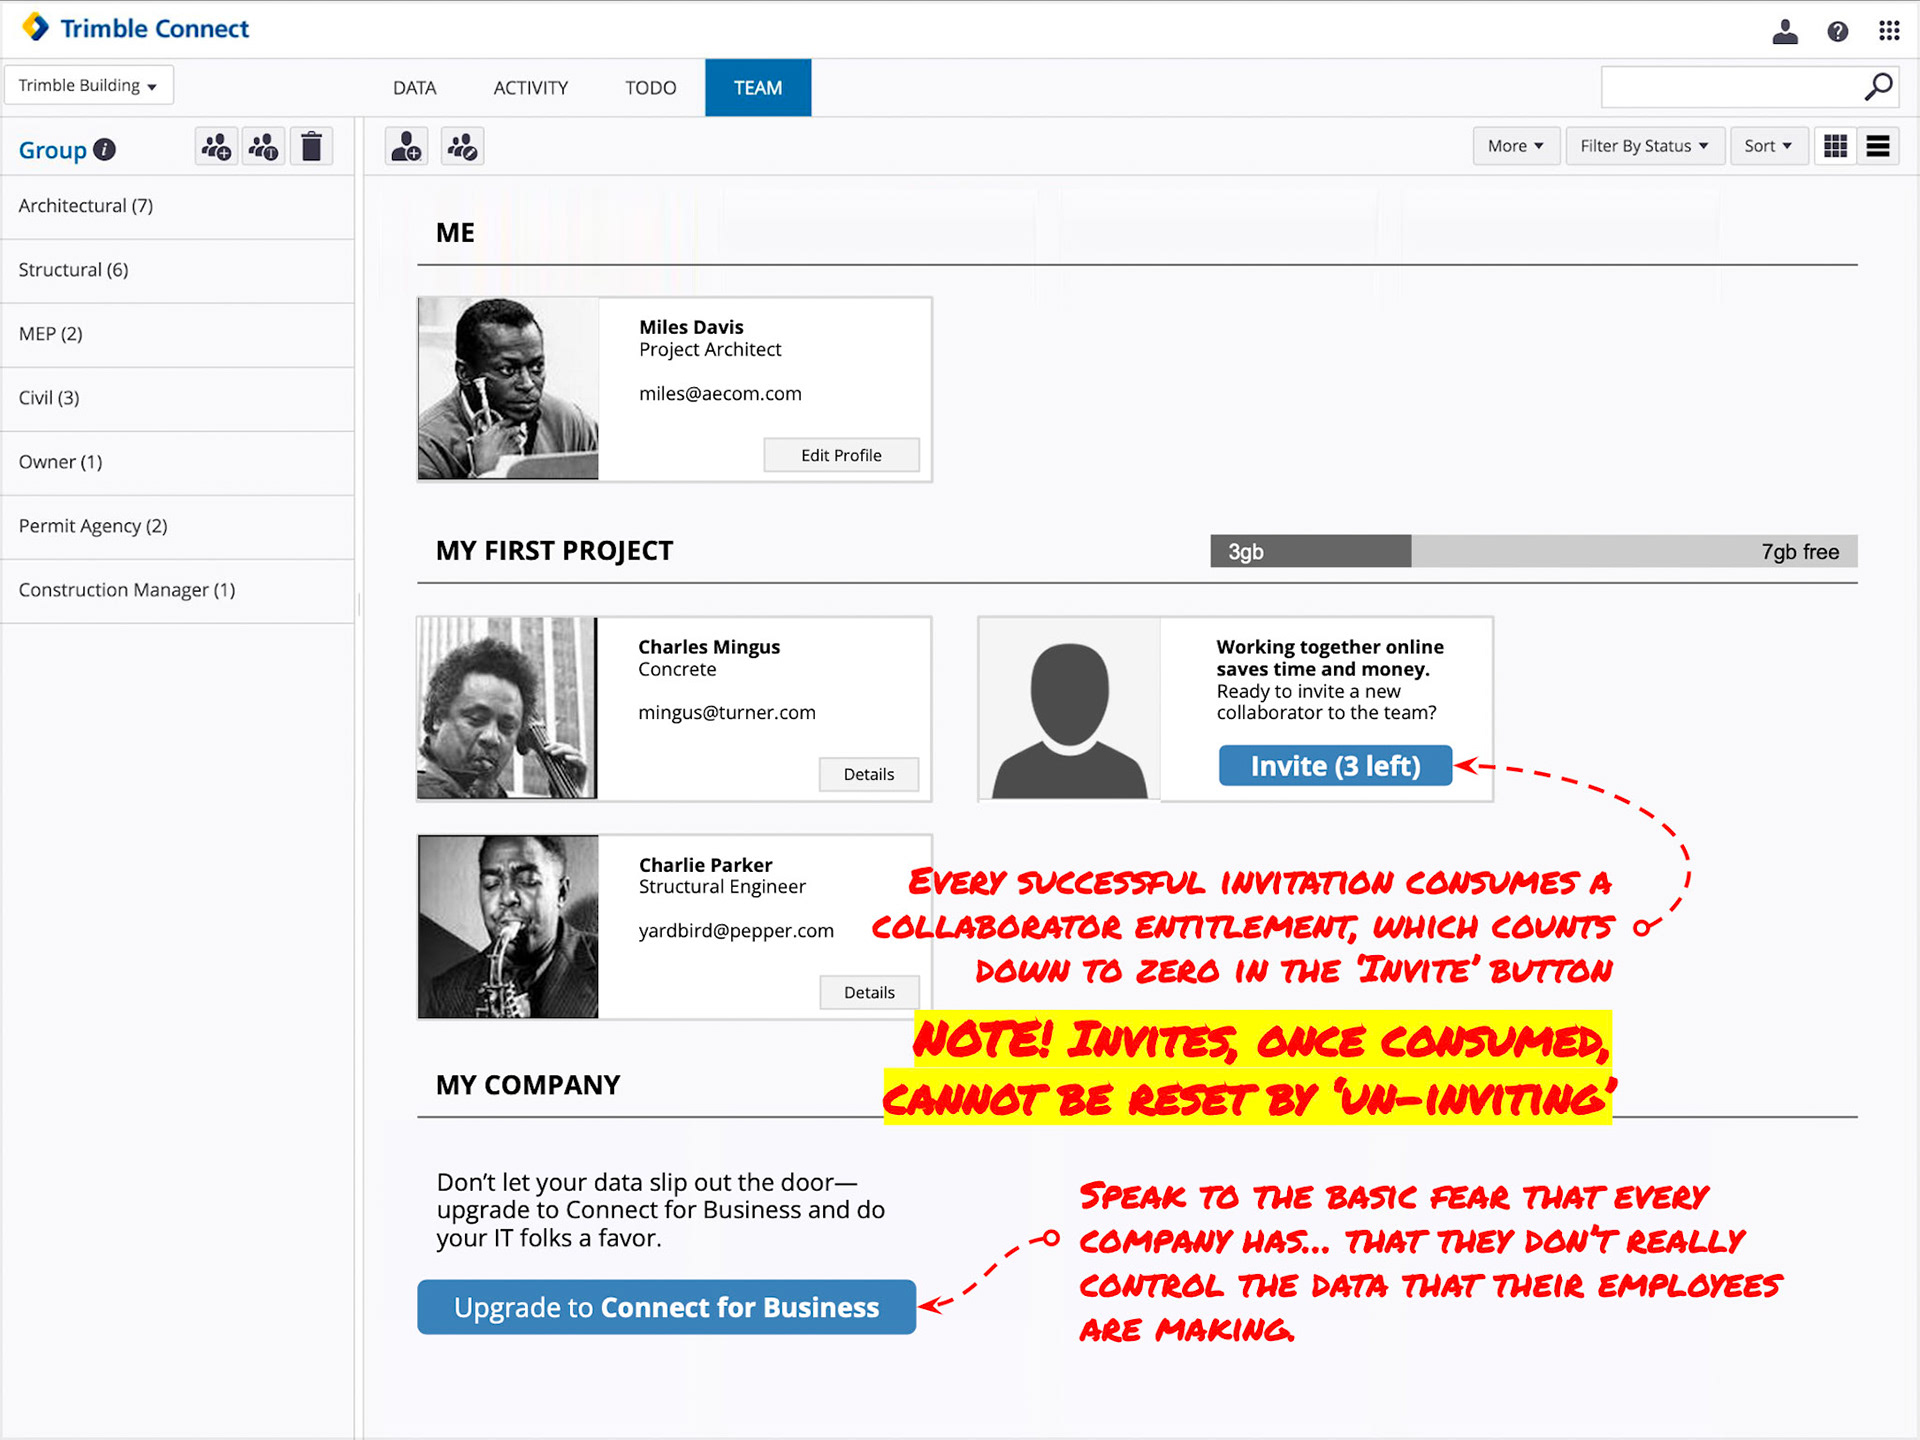Delete group with trash icon
The width and height of the screenshot is (1920, 1440).
[x=312, y=147]
